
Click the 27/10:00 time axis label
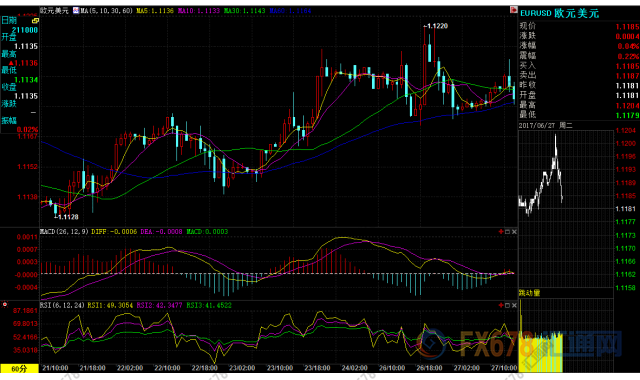[504, 368]
